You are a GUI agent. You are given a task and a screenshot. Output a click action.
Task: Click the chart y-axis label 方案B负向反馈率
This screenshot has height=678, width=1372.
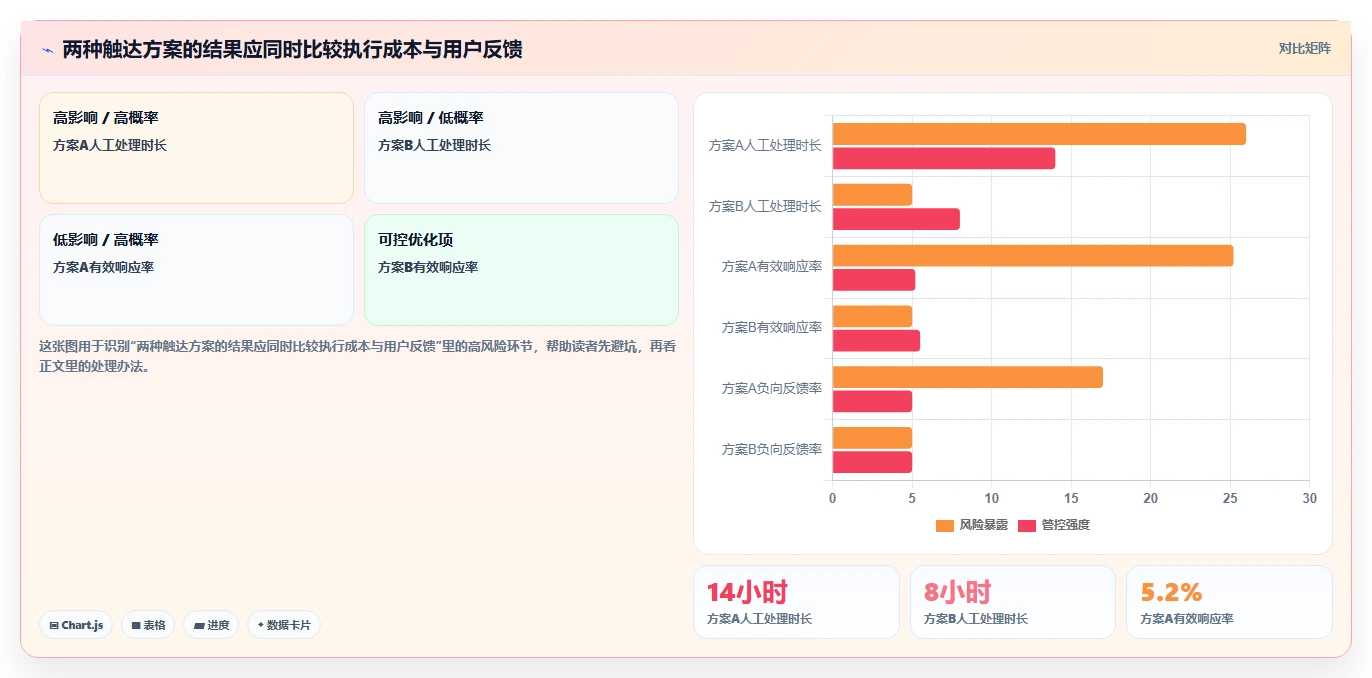pos(772,450)
